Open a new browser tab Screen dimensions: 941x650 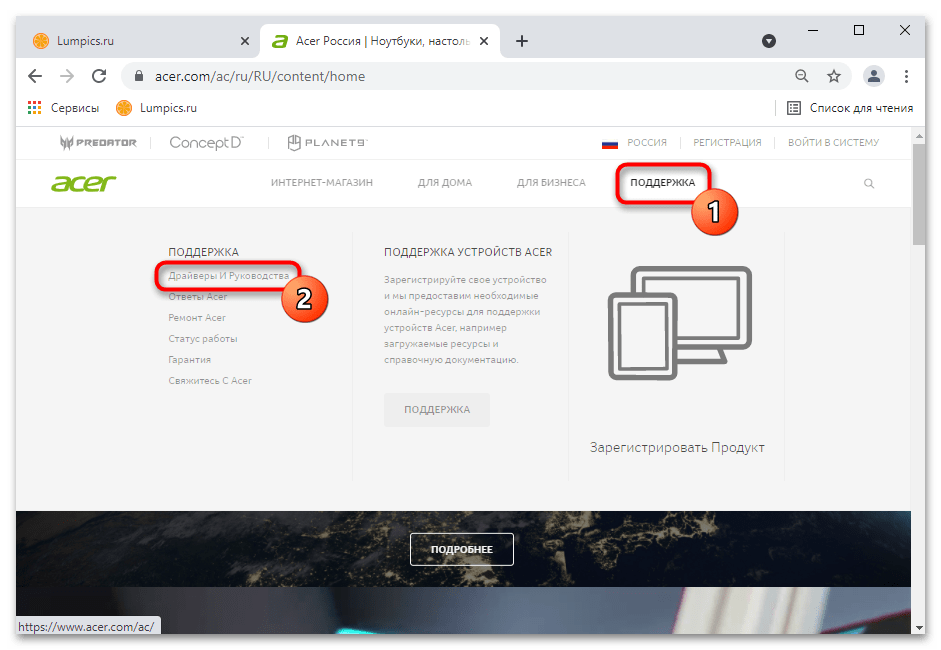[x=522, y=41]
